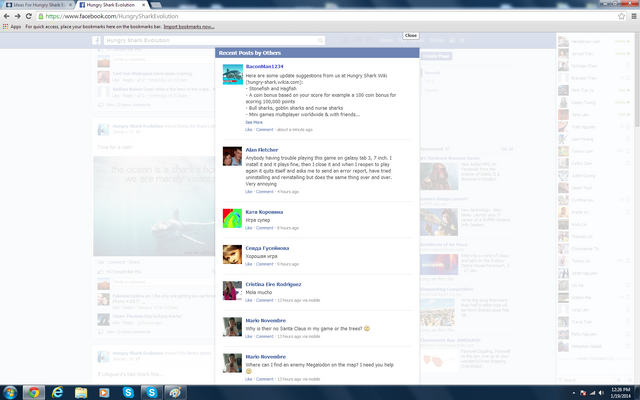Go back with the browser back arrow
Image resolution: width=640 pixels, height=400 pixels.
(7, 16)
